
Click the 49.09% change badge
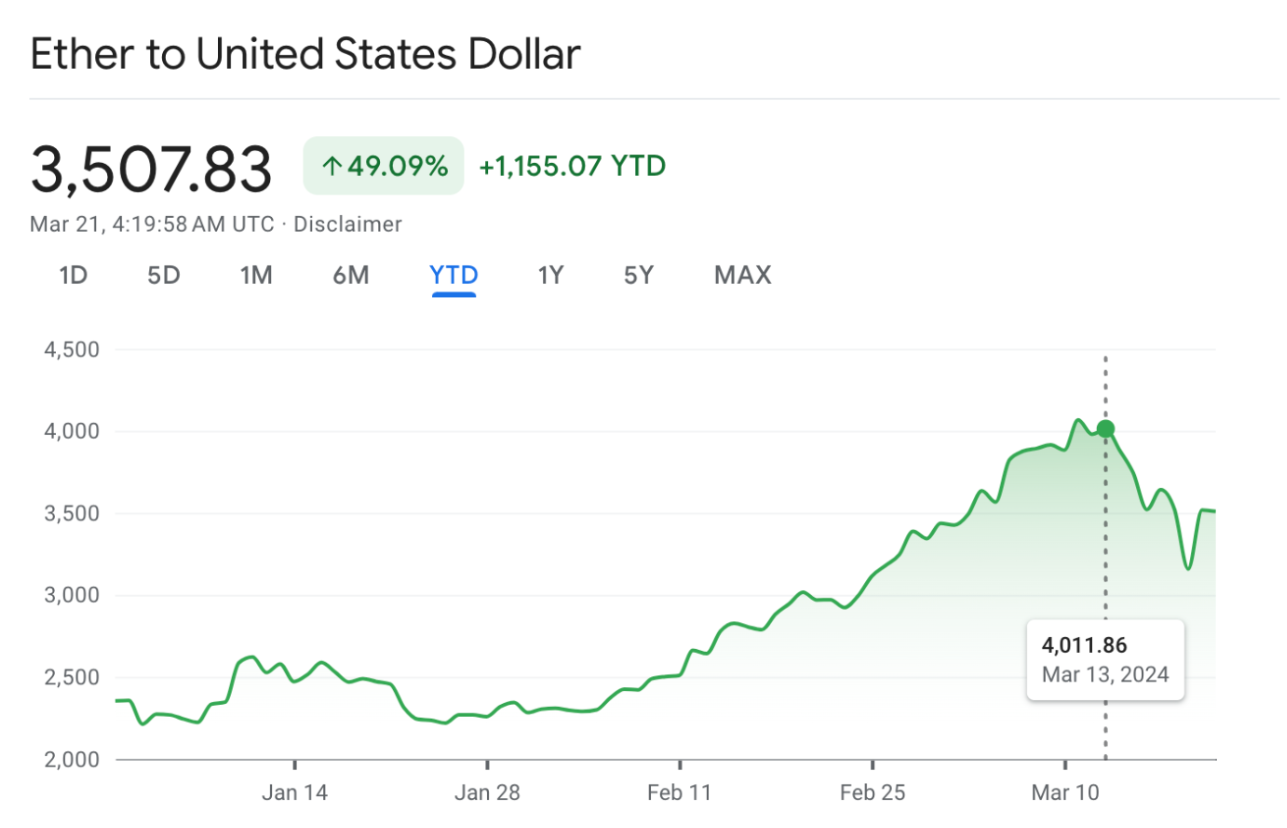[384, 166]
